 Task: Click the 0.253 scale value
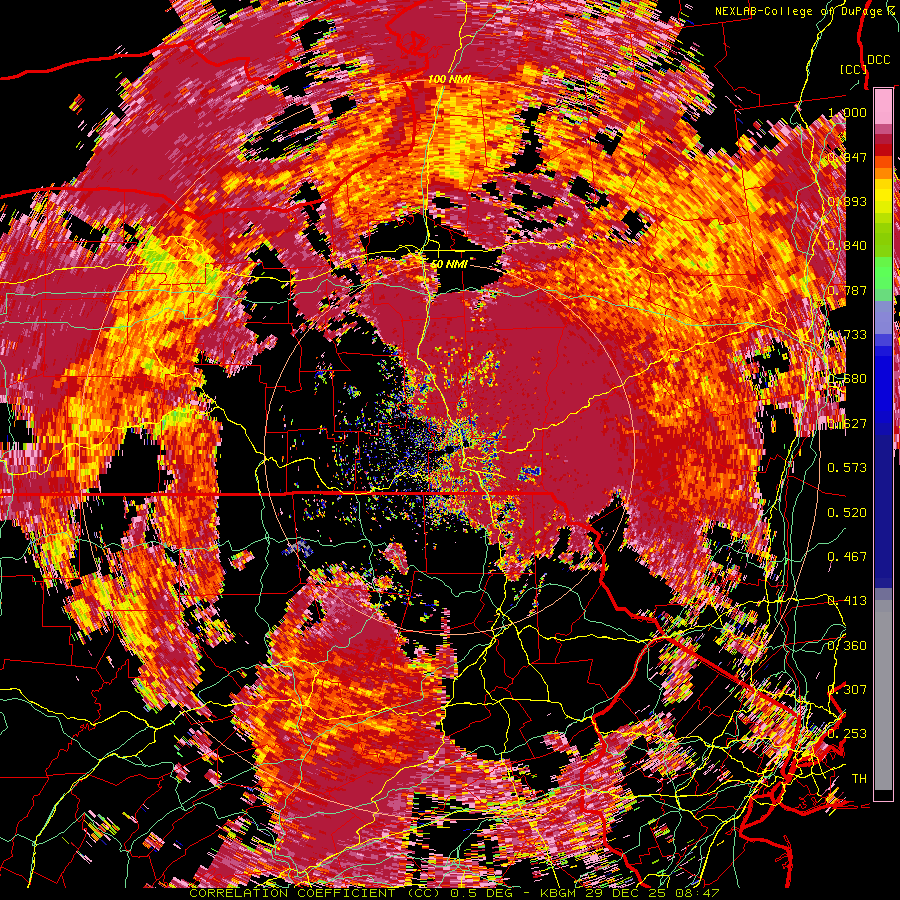click(x=847, y=734)
